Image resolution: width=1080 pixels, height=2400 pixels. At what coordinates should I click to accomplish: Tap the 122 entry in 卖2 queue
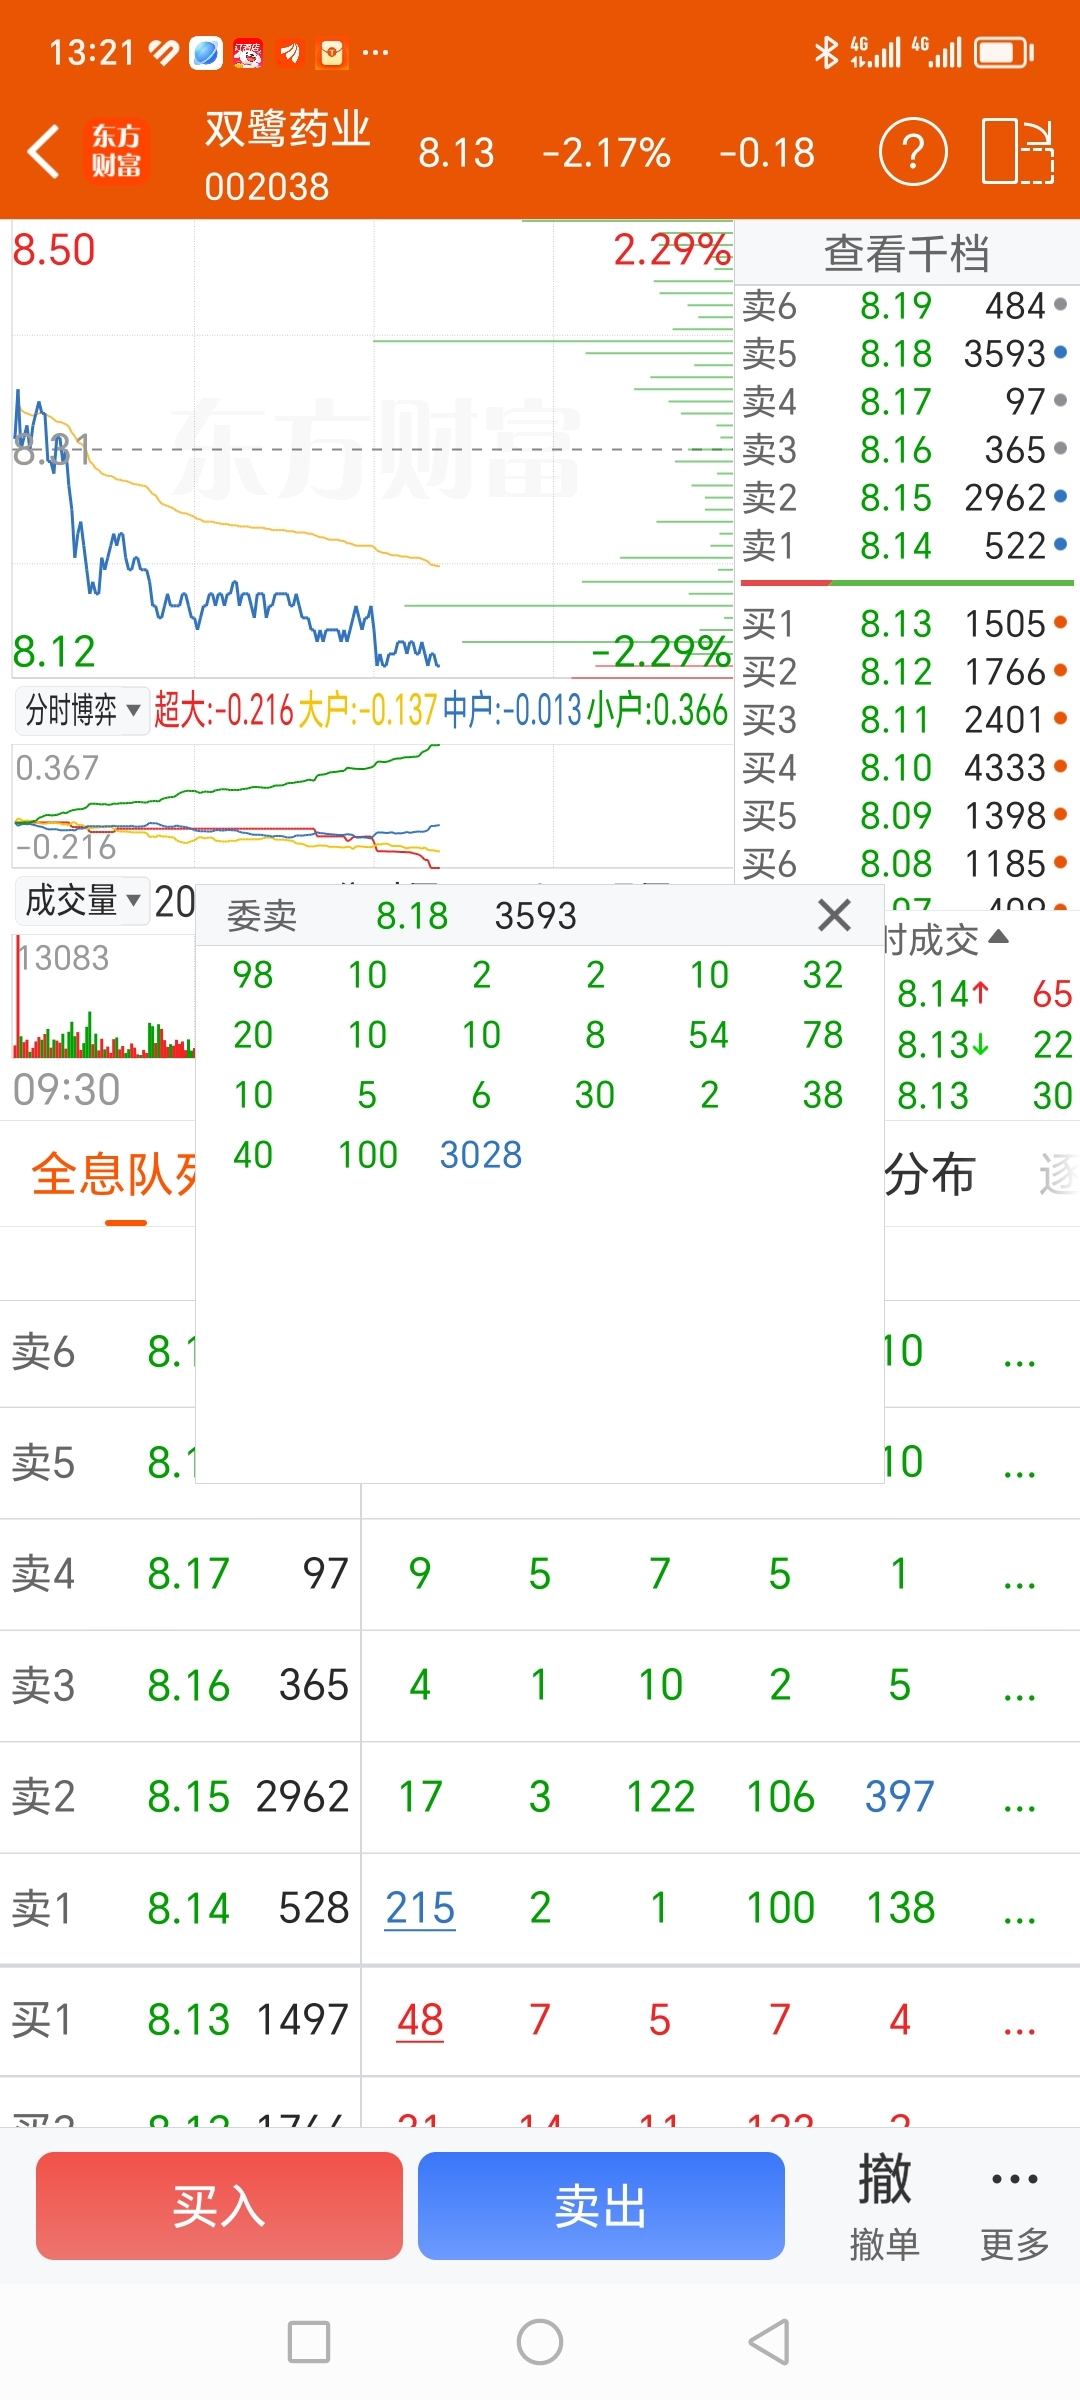pyautogui.click(x=660, y=1797)
